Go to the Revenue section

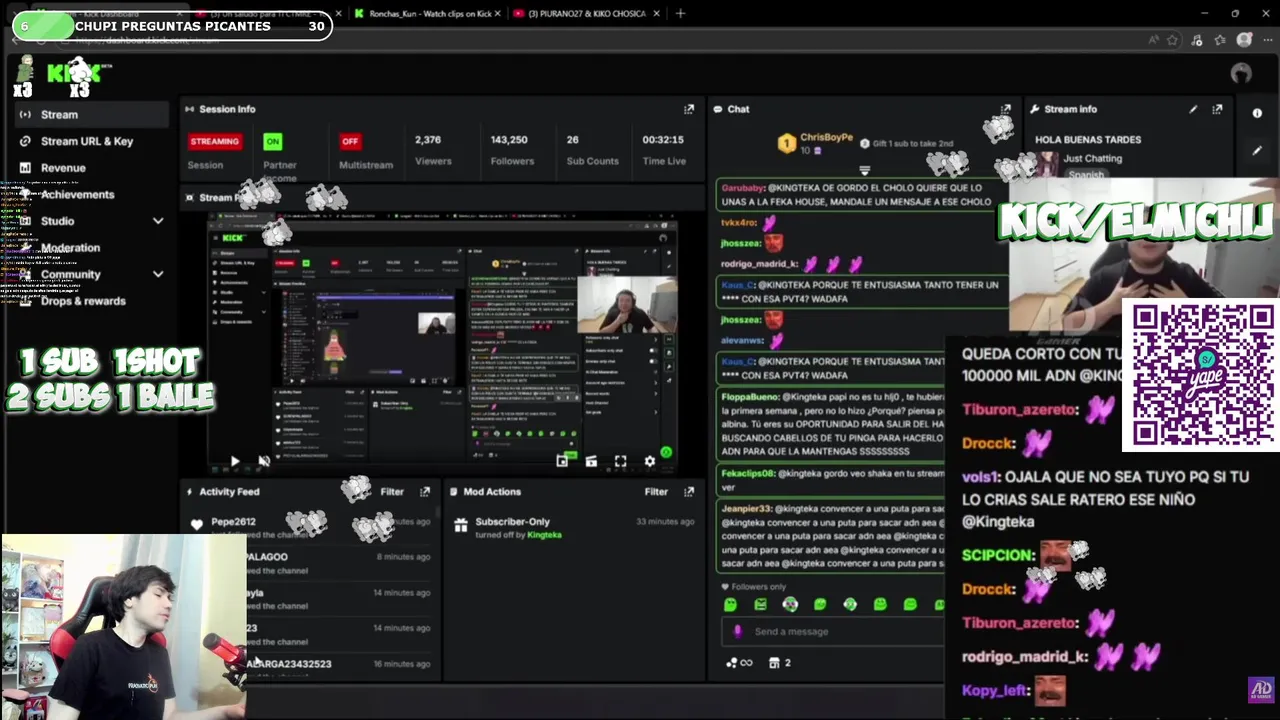coord(63,168)
